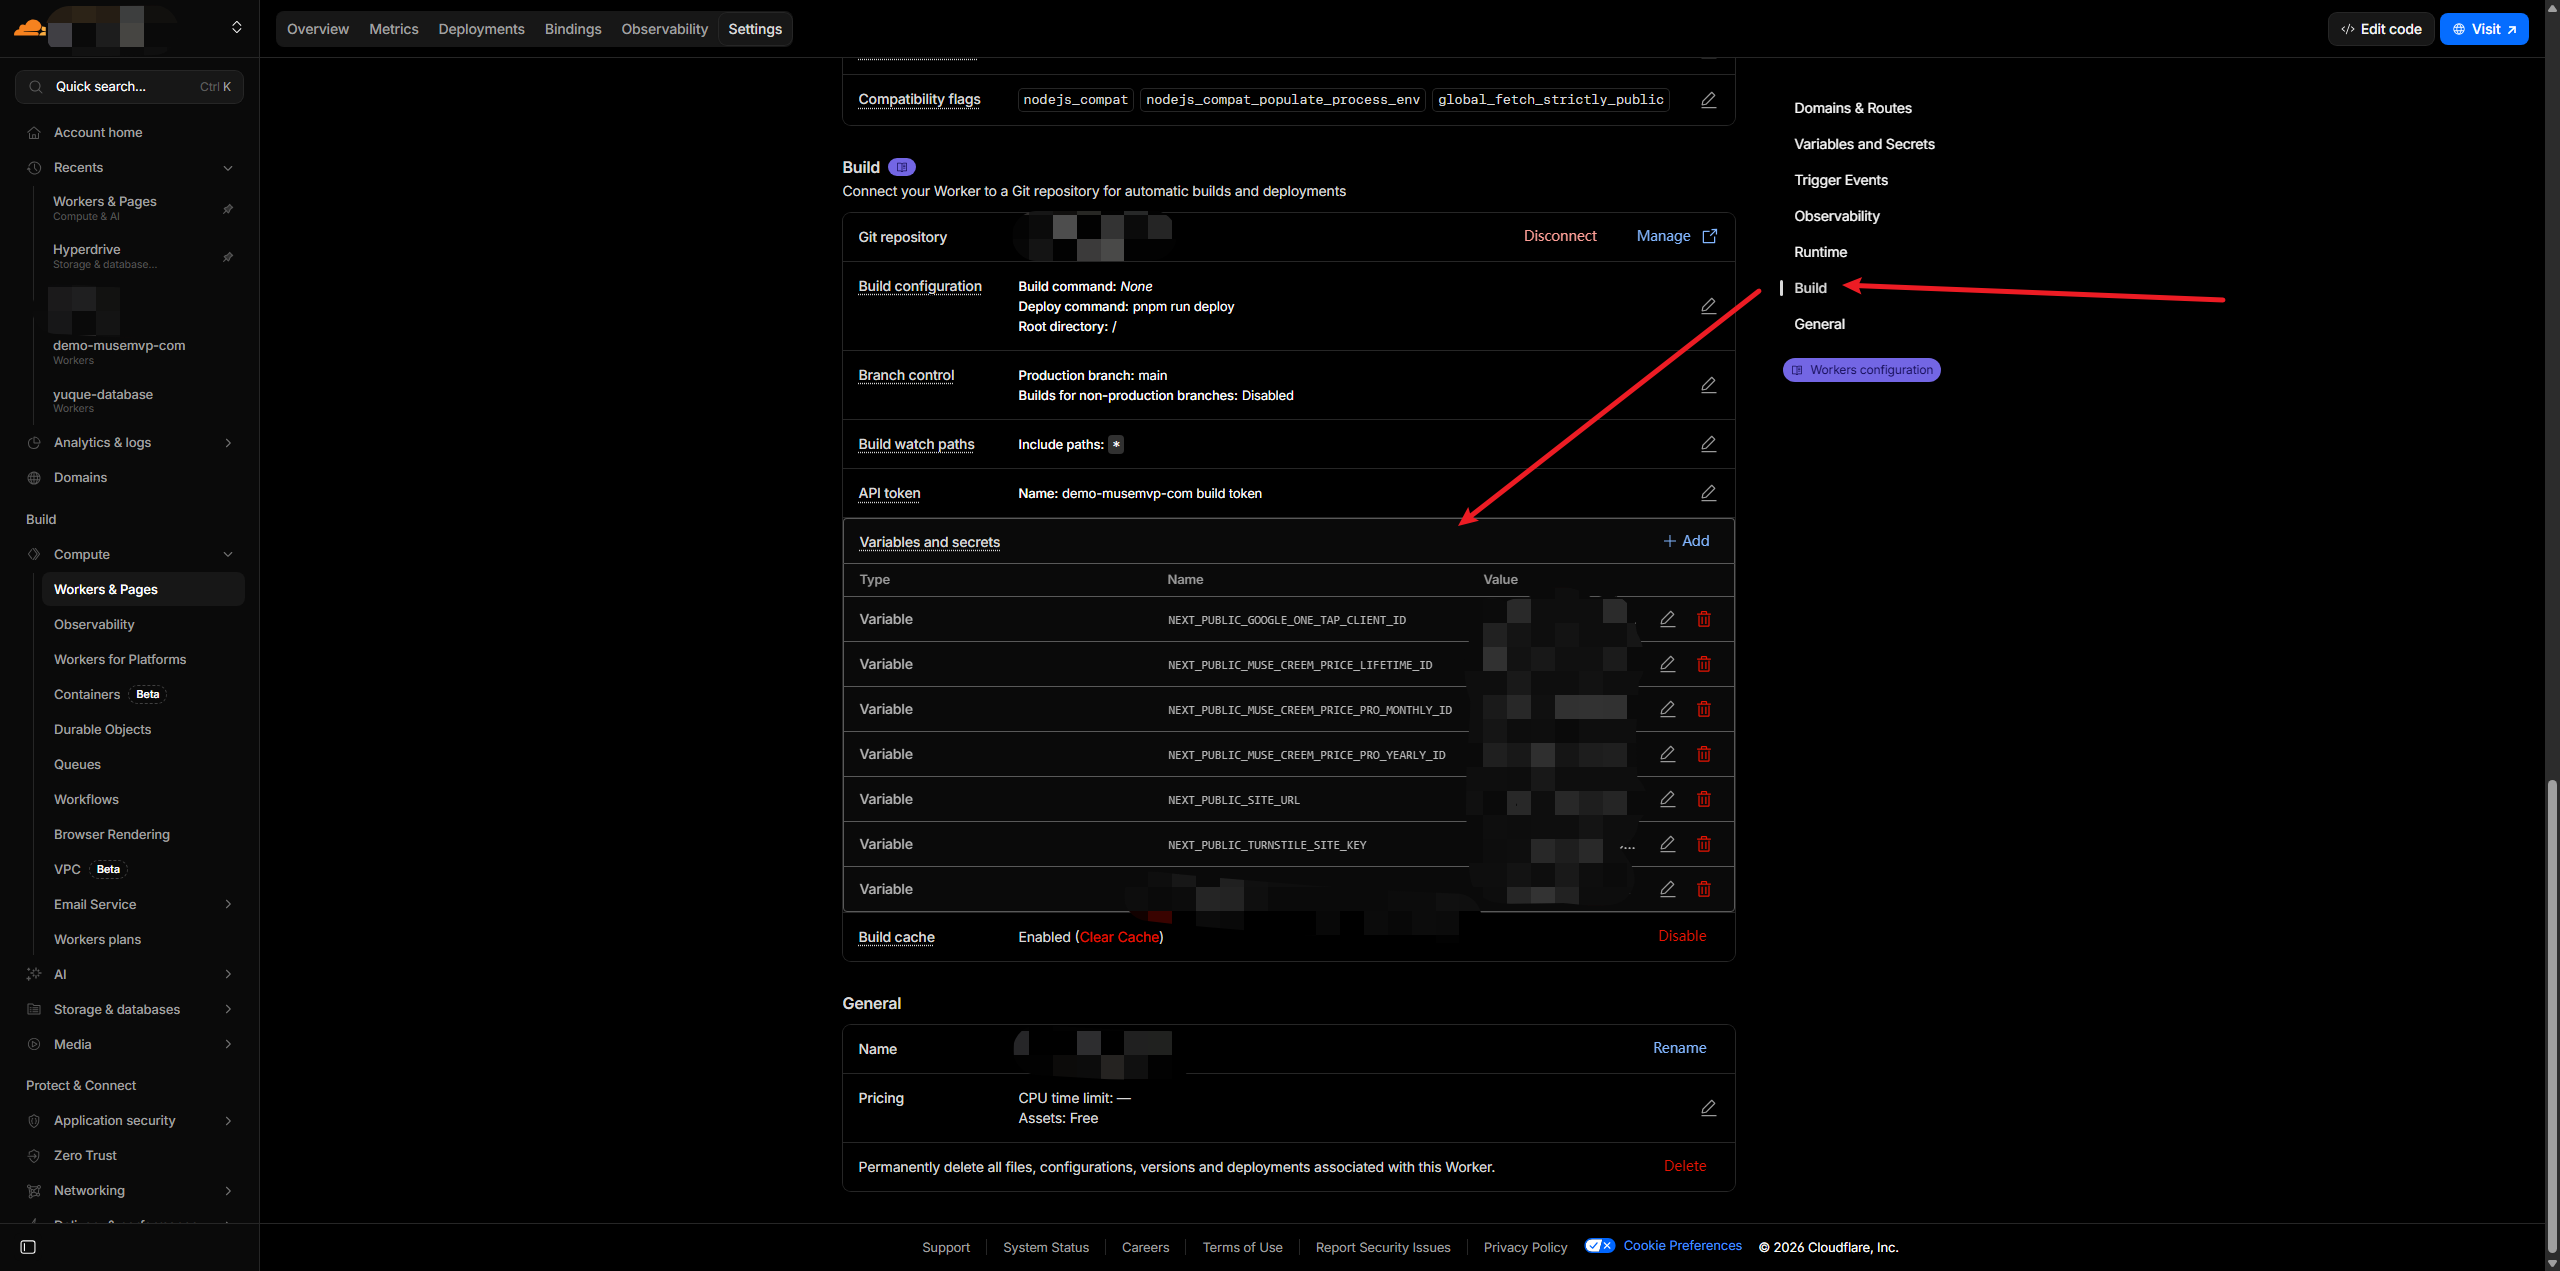Click the Quick search field
Viewport: 2560px width, 1271px height.
[x=129, y=87]
